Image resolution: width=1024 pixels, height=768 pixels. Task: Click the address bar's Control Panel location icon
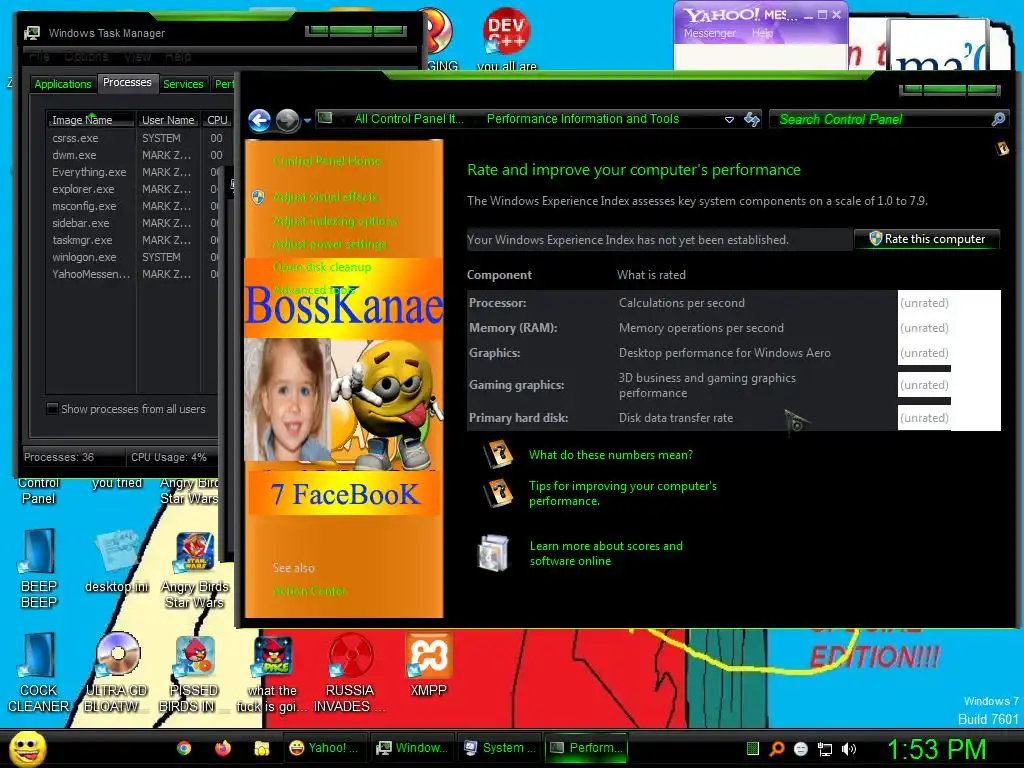(x=325, y=118)
